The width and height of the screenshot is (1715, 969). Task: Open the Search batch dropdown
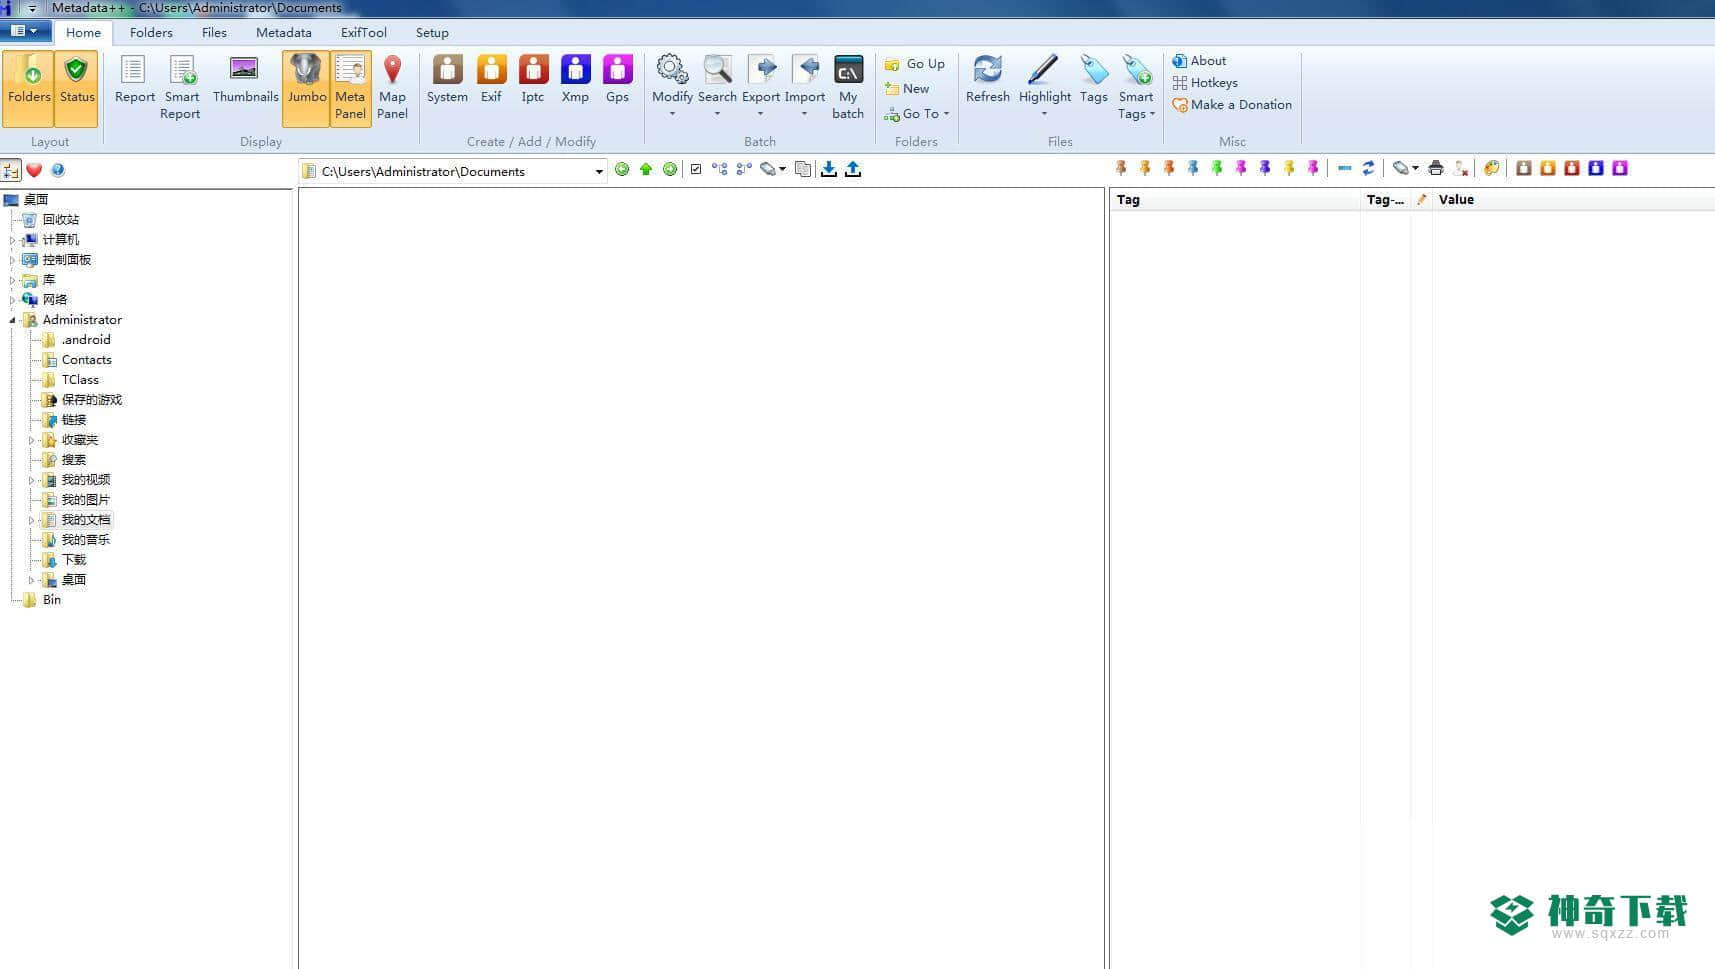coord(717,87)
